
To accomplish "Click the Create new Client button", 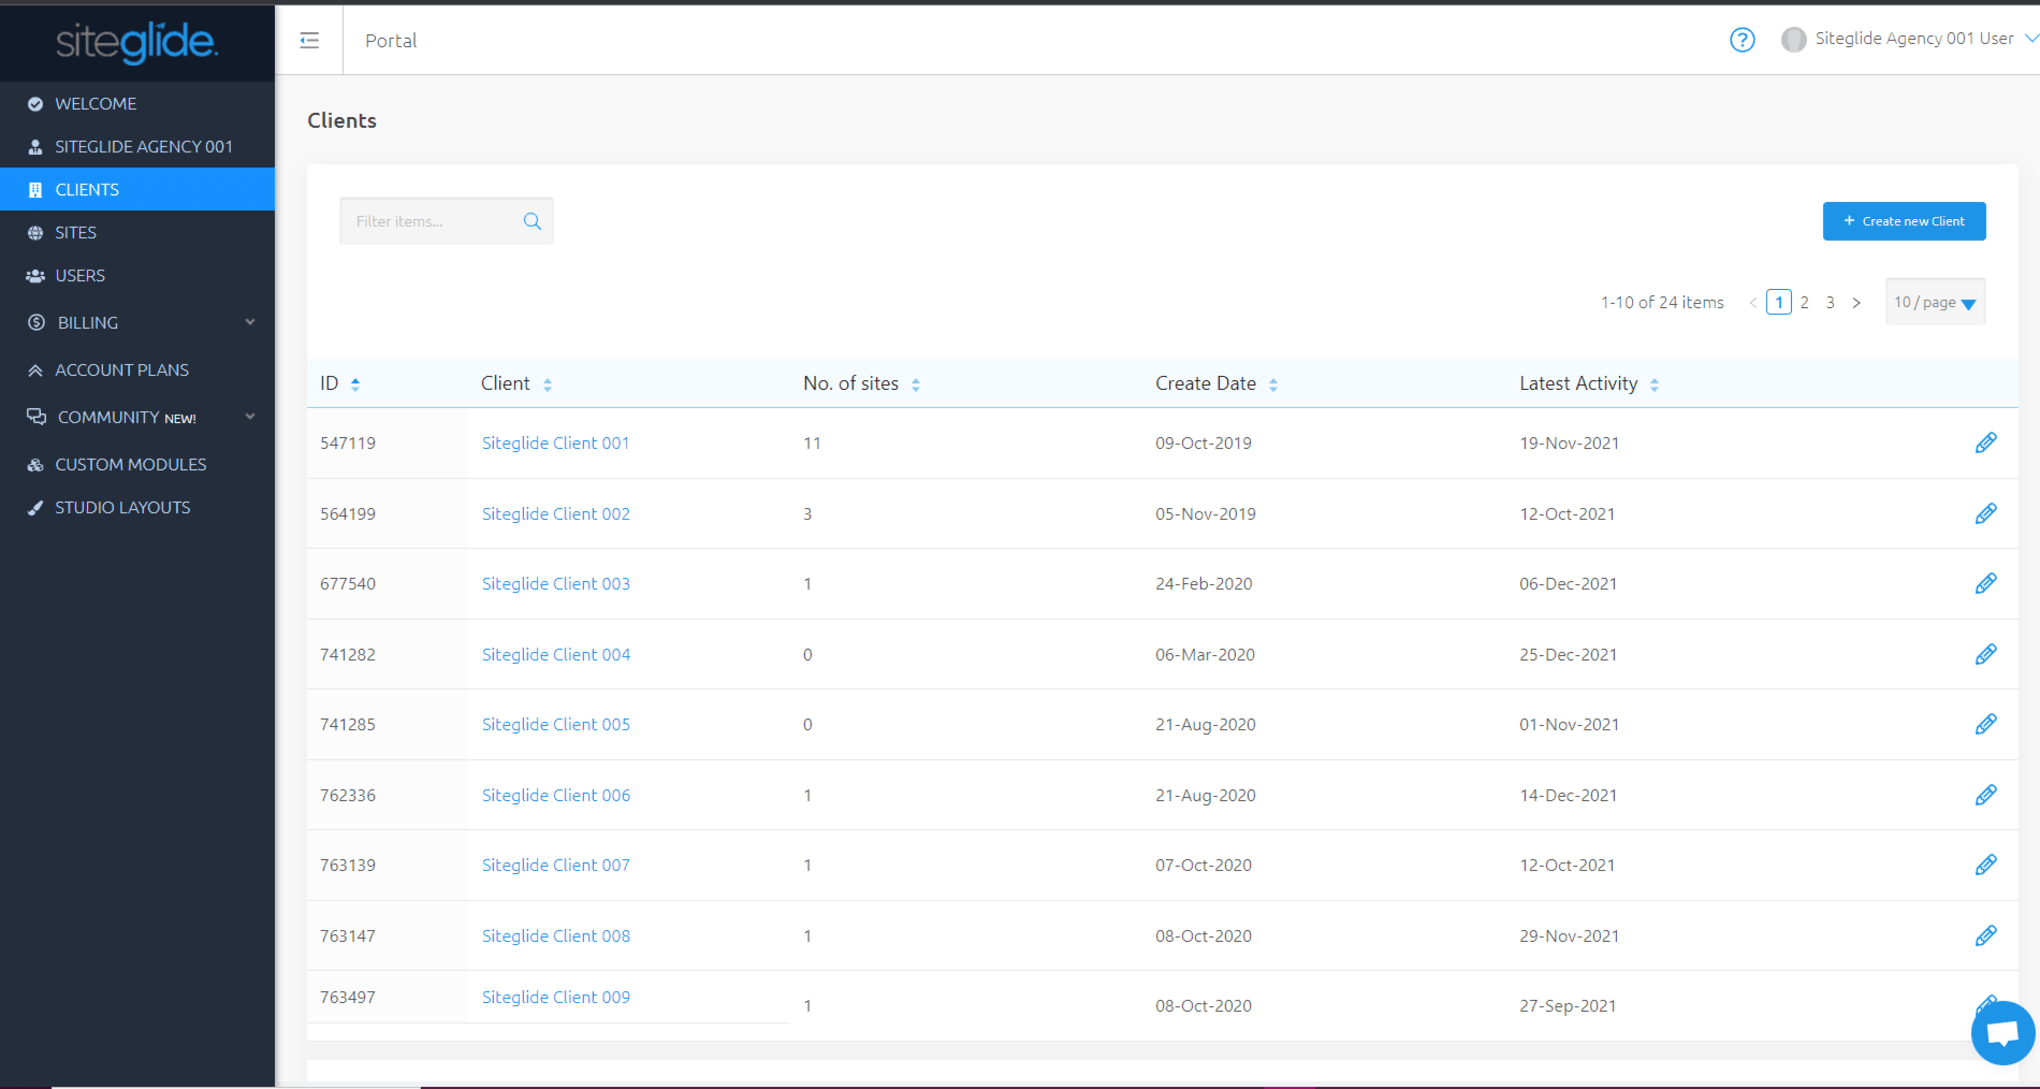I will [1904, 221].
